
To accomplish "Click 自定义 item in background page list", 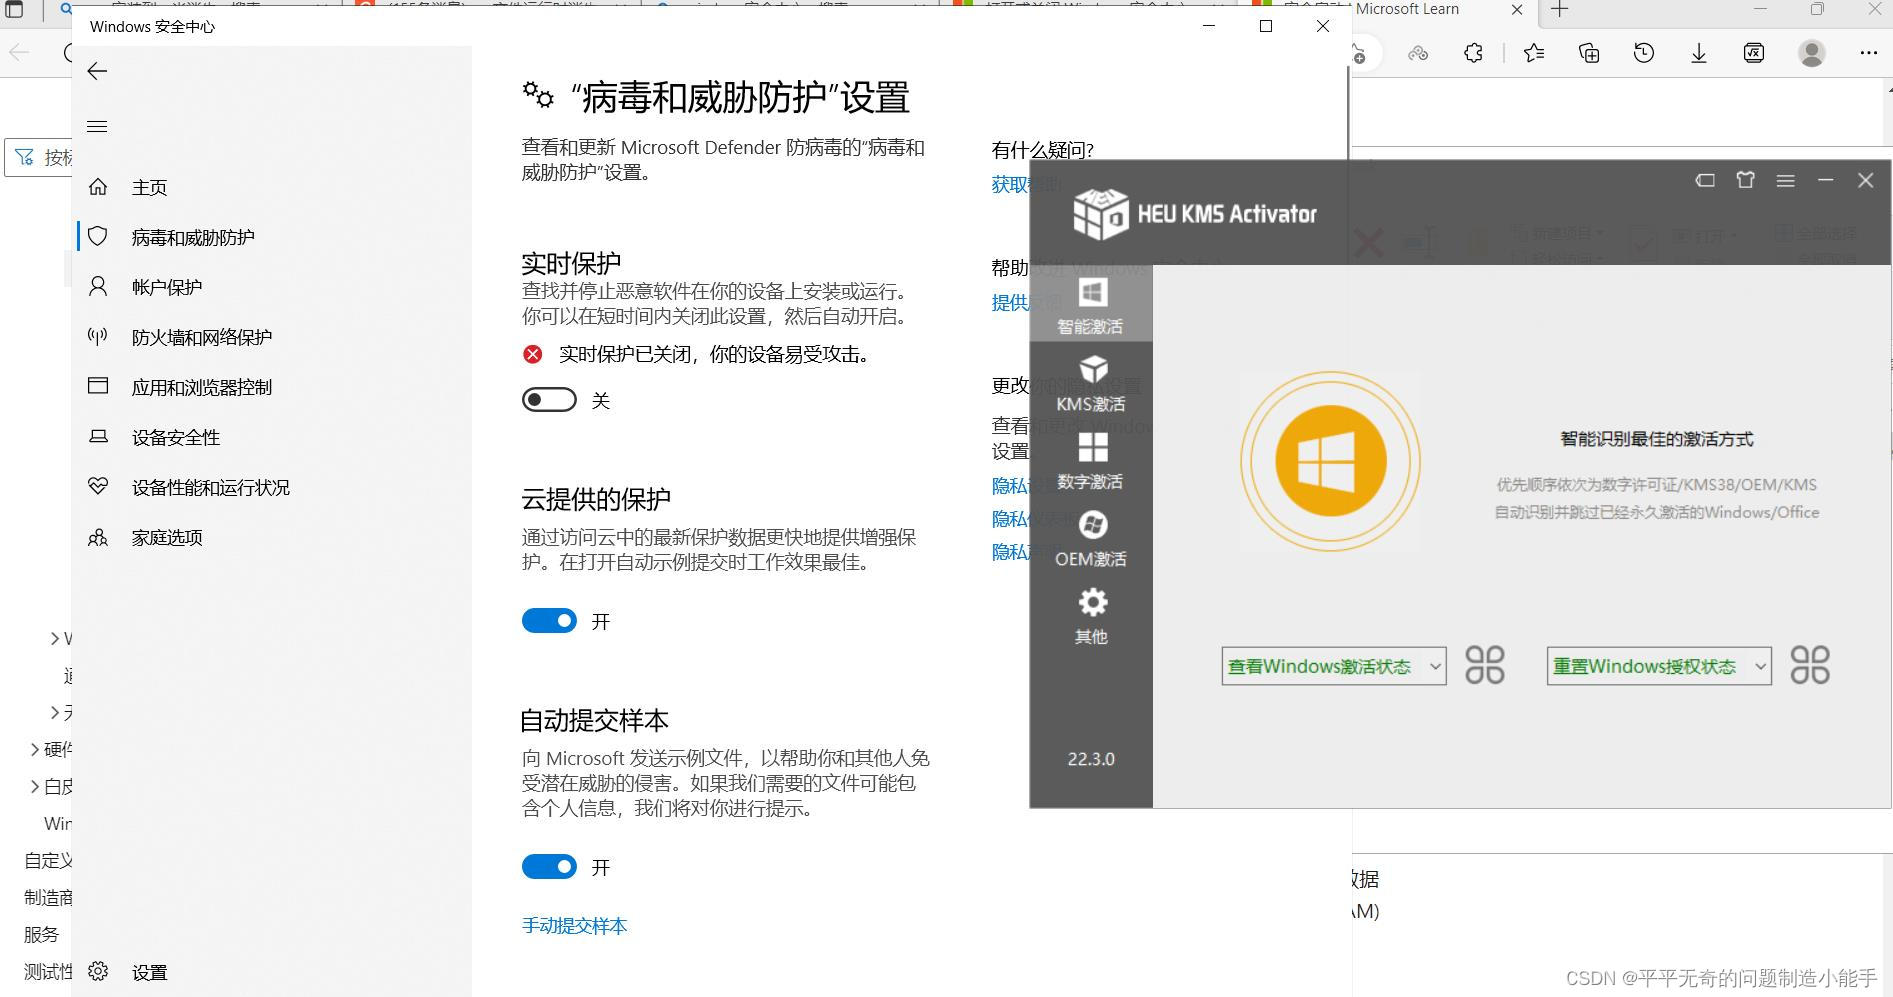I will coord(48,860).
